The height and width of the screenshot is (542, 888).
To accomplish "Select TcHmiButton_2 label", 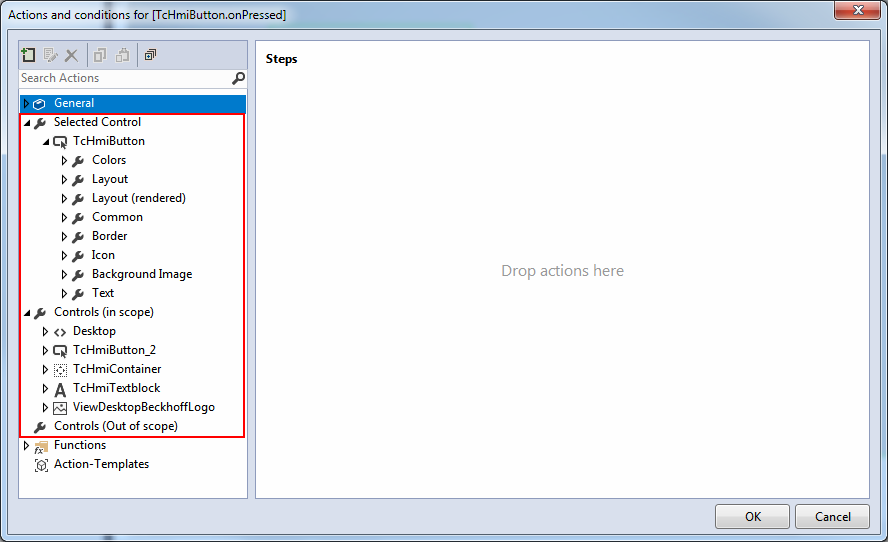I will 114,350.
